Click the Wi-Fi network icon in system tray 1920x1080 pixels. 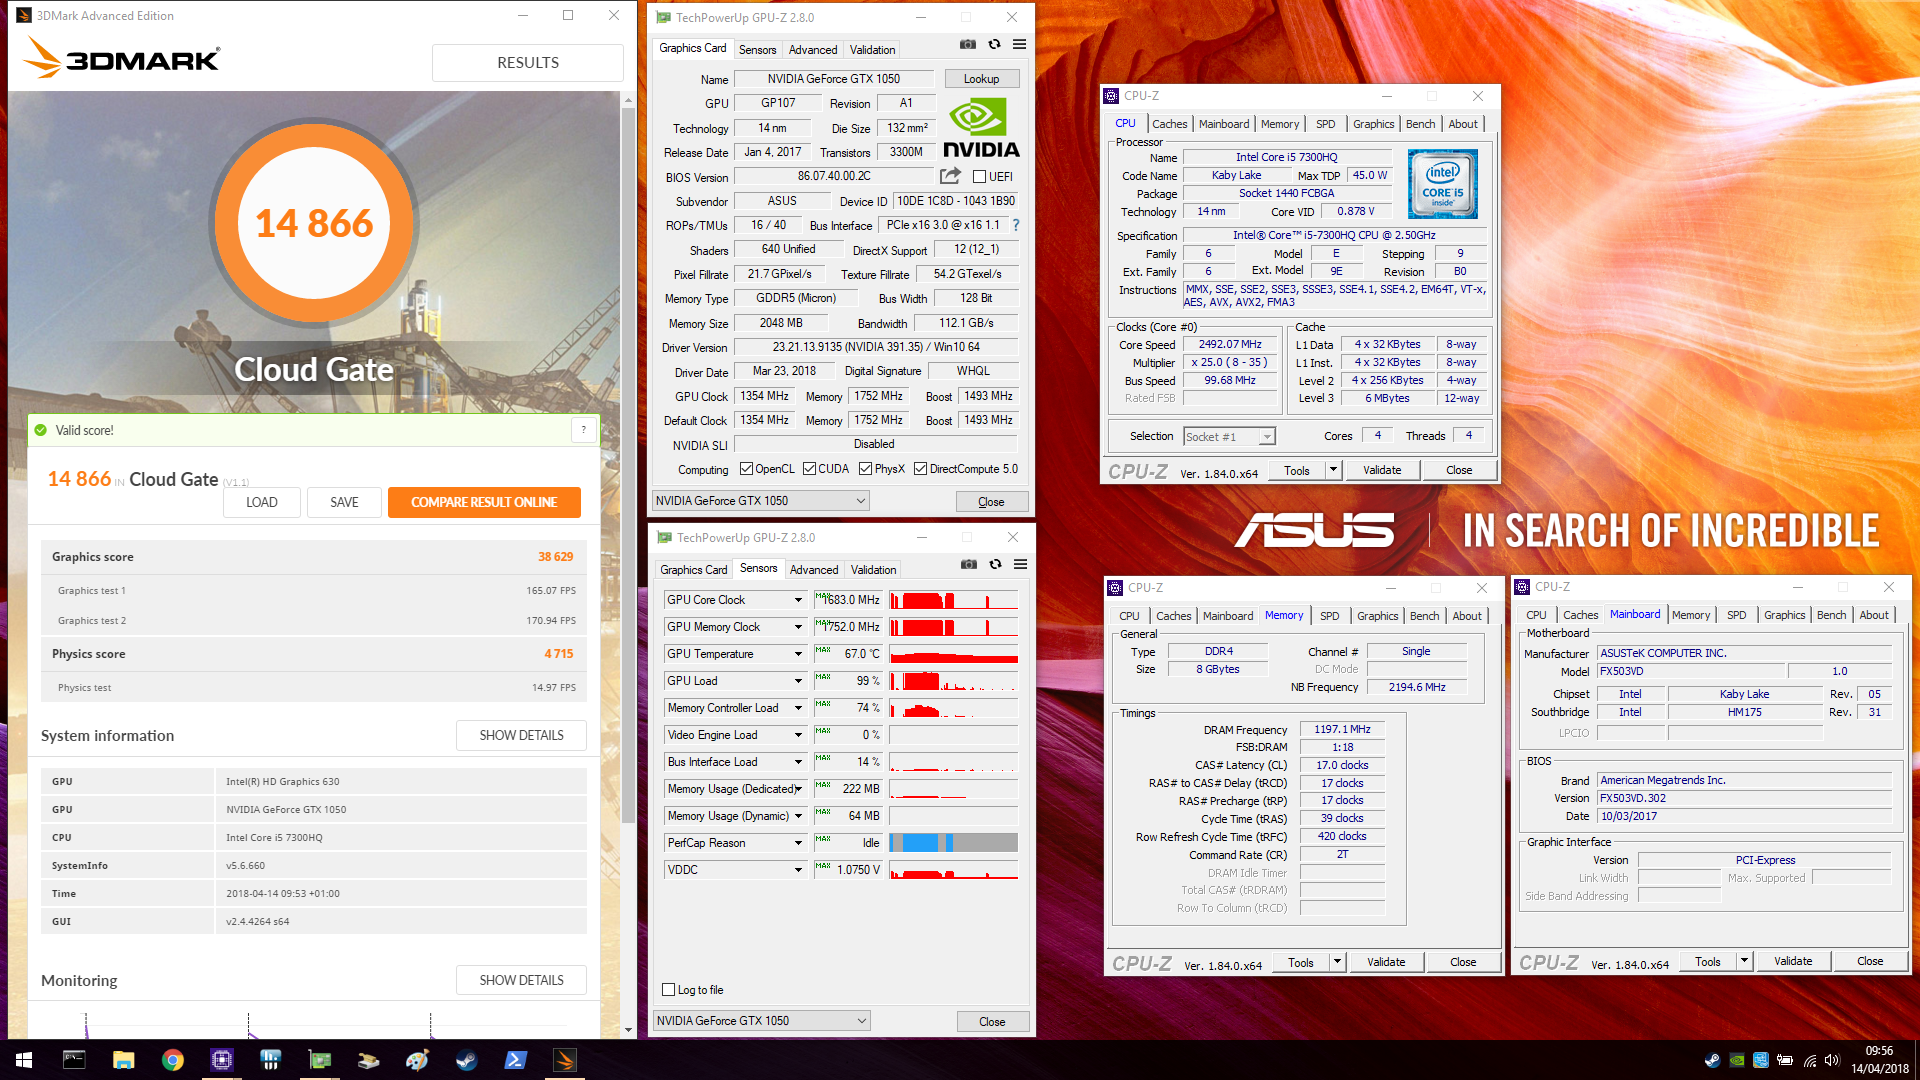[x=1809, y=1061]
